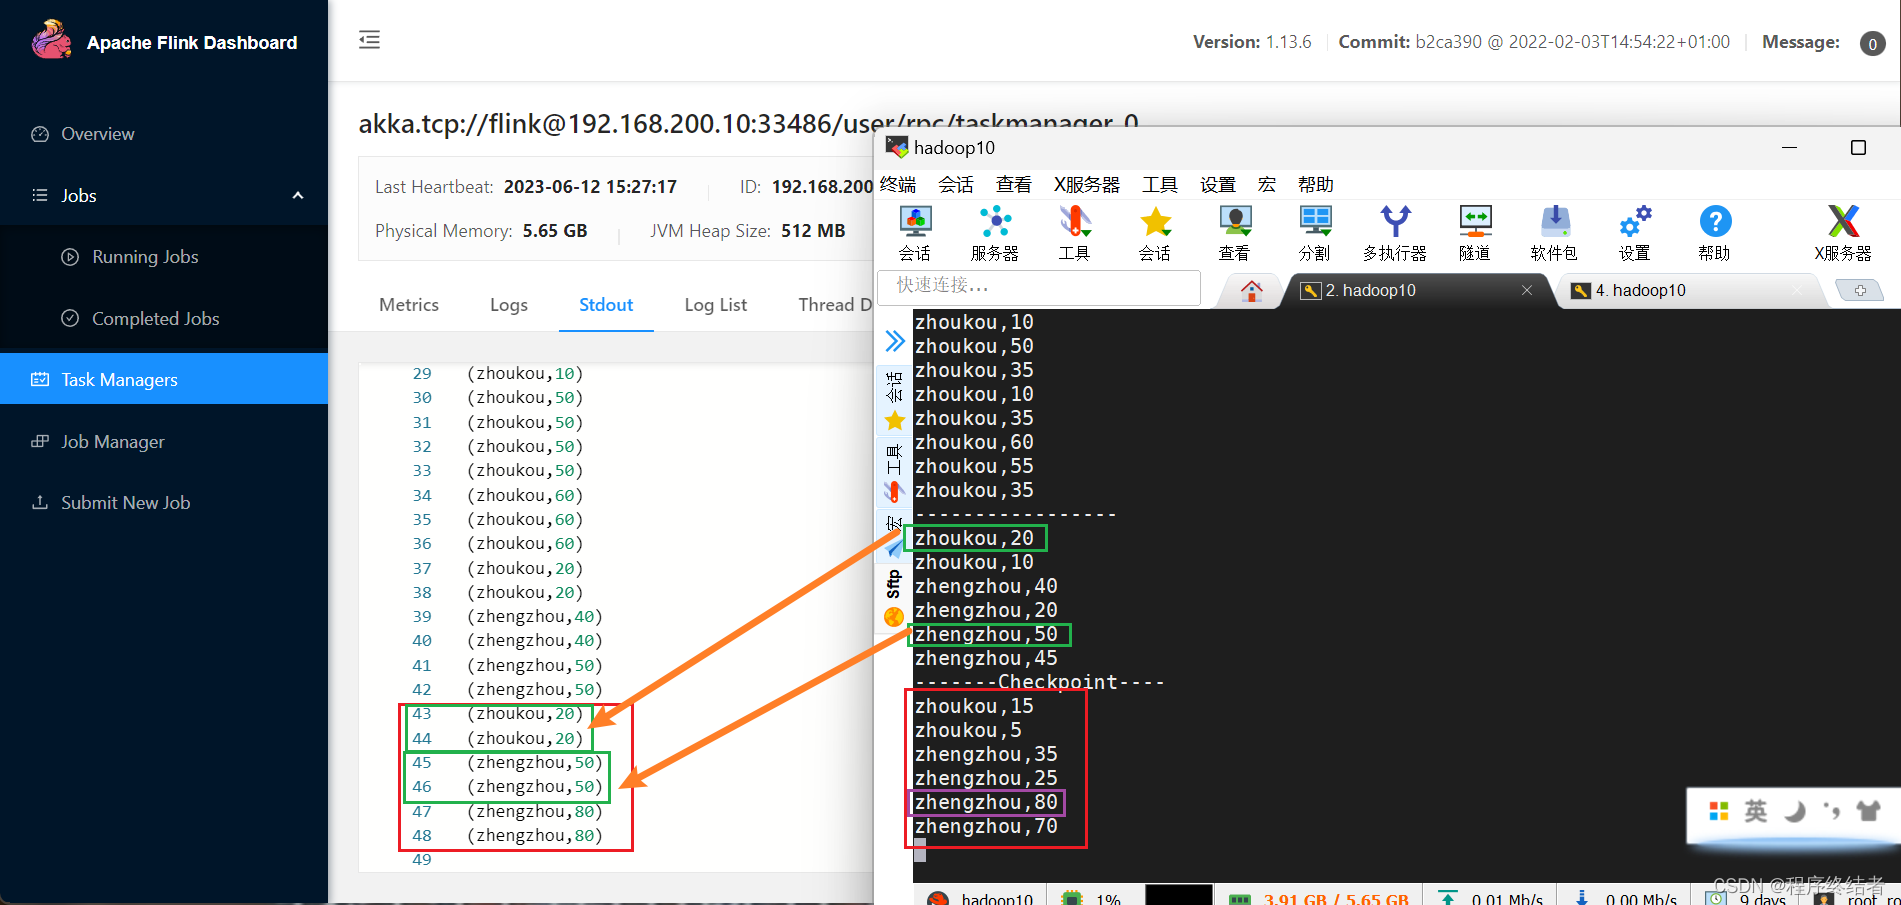Select the Stdout tab
This screenshot has height=905, width=1901.
coord(606,305)
